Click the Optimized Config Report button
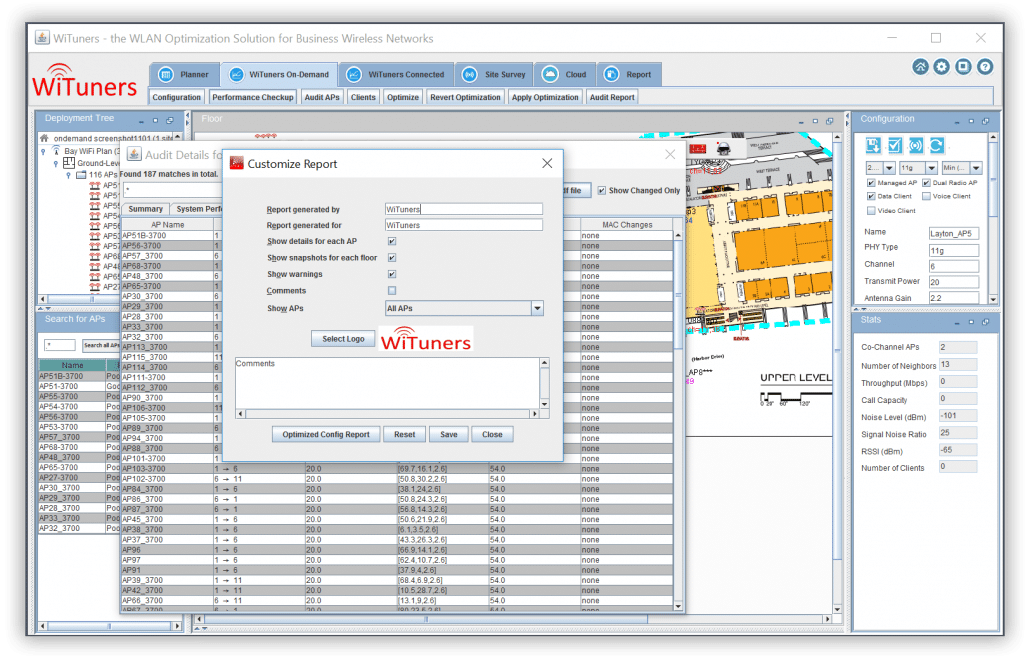Image resolution: width=1030 pixels, height=659 pixels. click(326, 434)
